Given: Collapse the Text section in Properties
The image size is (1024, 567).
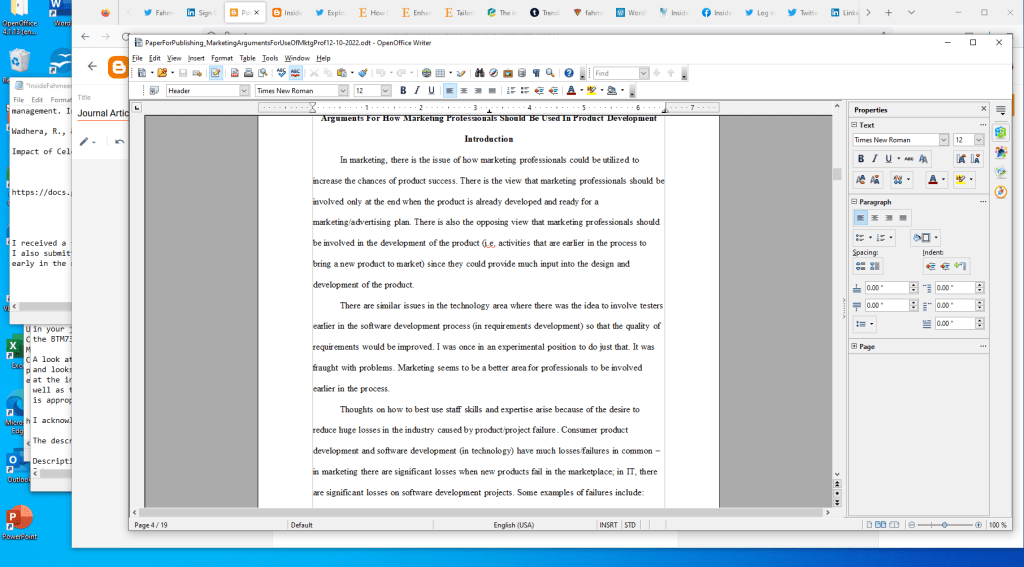Looking at the screenshot, I should tap(854, 125).
